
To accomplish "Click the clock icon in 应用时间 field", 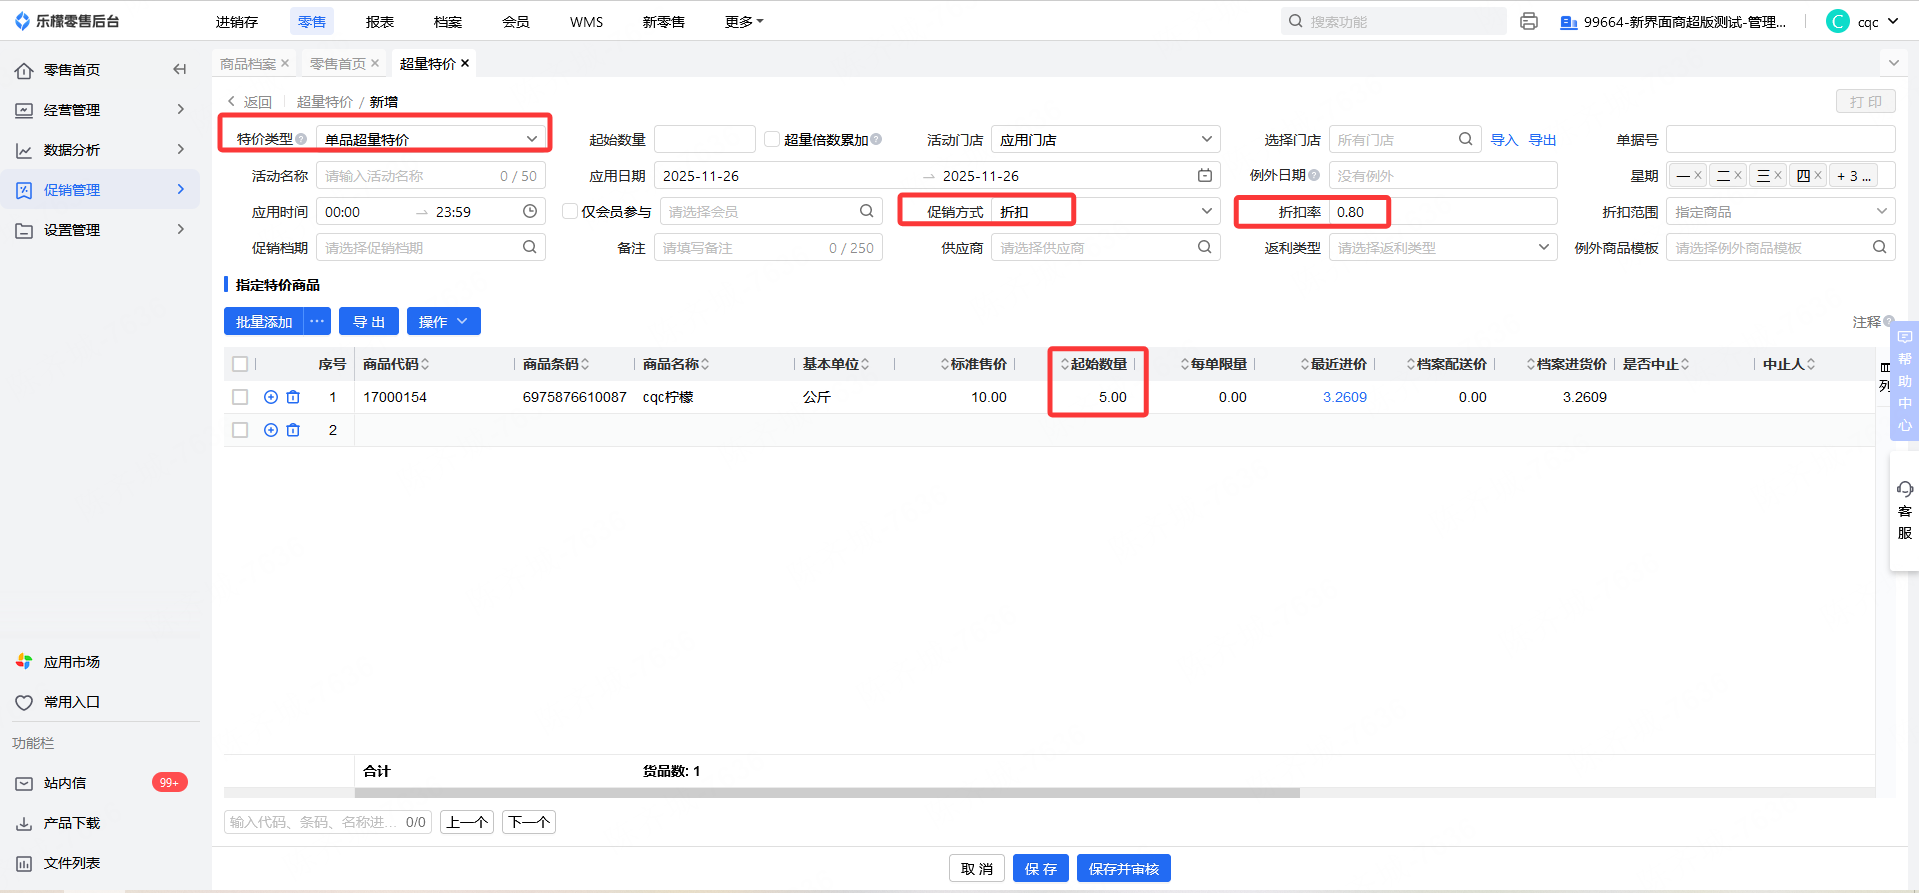I will pos(530,211).
